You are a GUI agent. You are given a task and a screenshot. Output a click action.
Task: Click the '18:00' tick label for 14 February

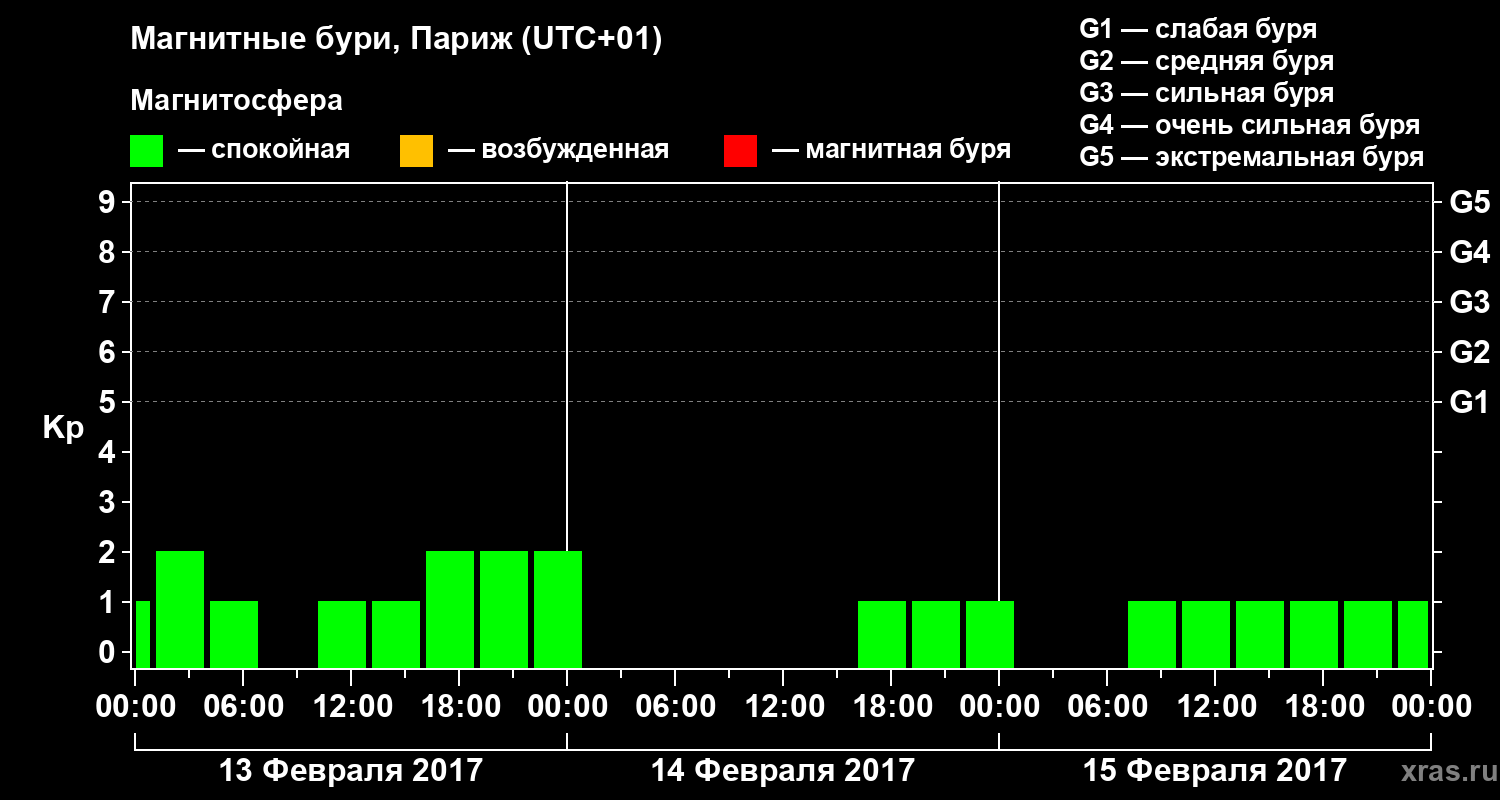coord(891,707)
